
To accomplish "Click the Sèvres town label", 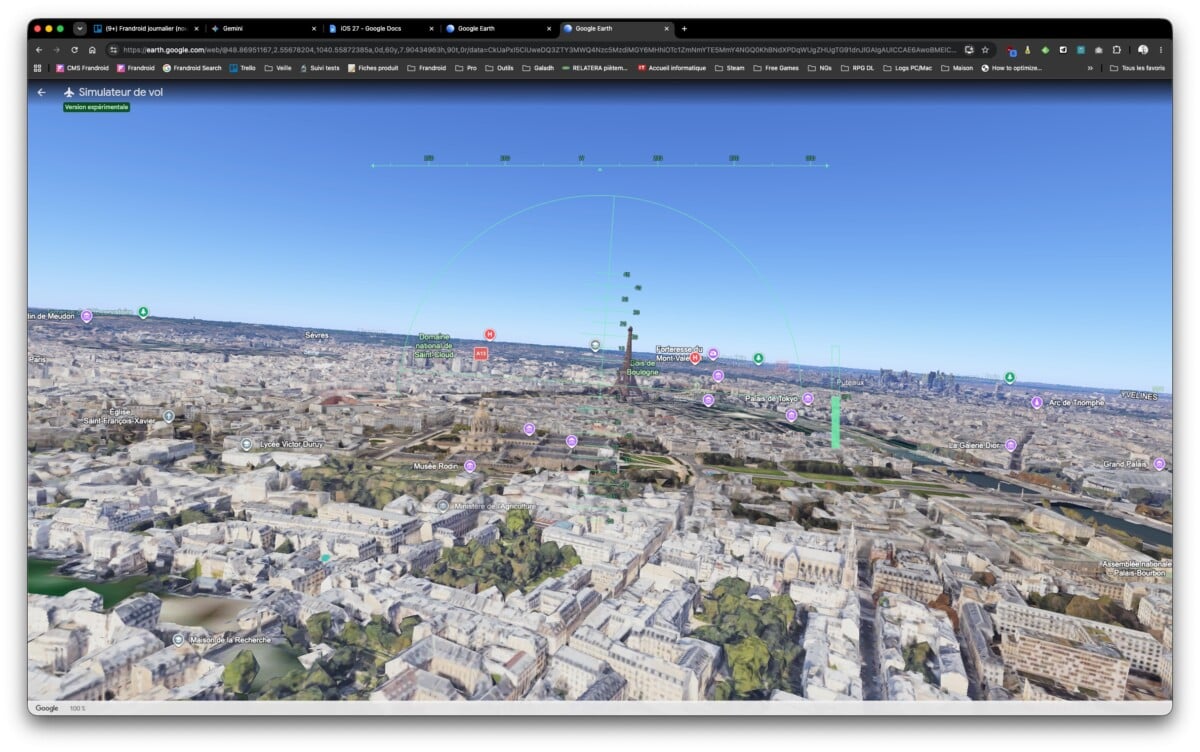I will 317,335.
